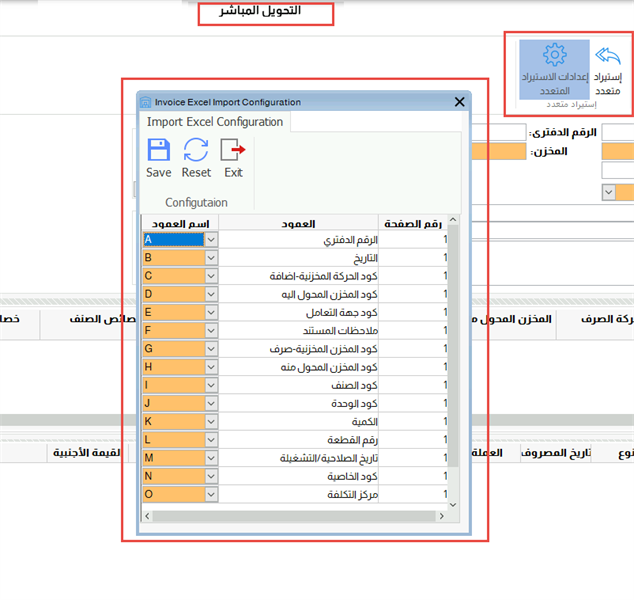Select the Import Excel Configuration tab
Screen dimensions: 634x600
pyautogui.click(x=215, y=122)
